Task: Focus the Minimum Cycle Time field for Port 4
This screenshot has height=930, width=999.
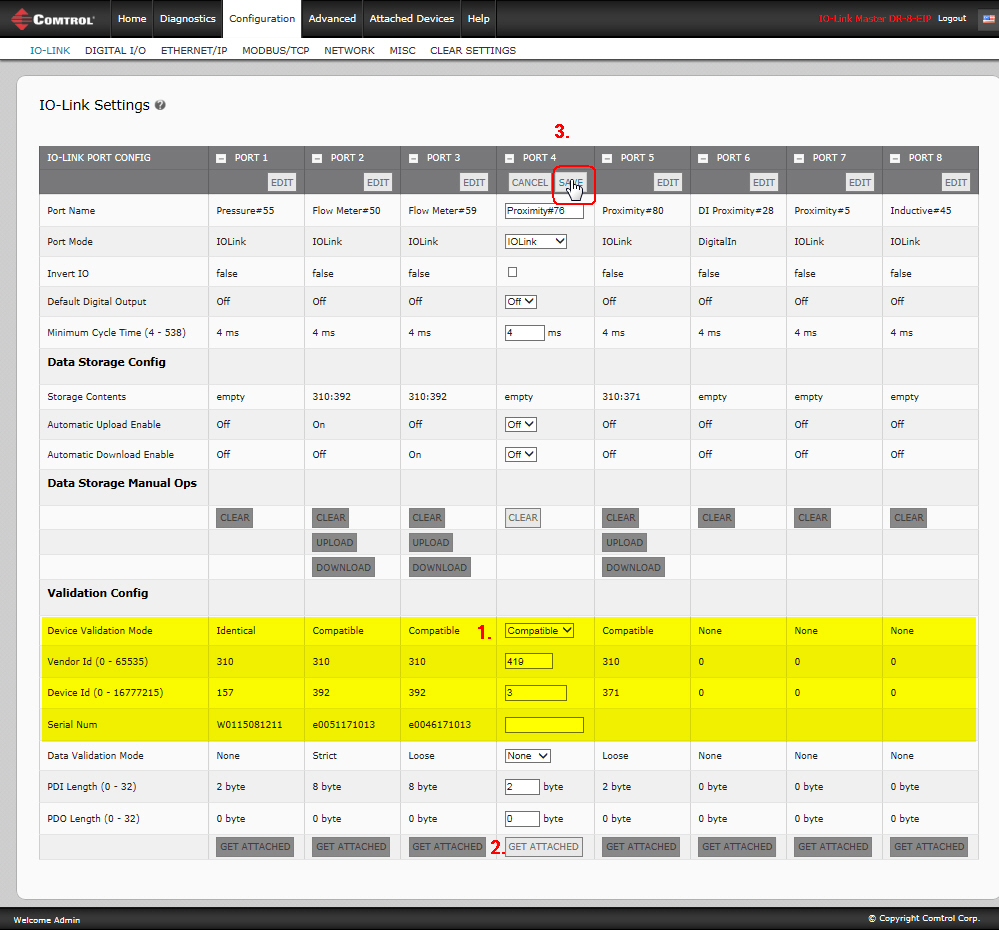Action: [x=525, y=333]
